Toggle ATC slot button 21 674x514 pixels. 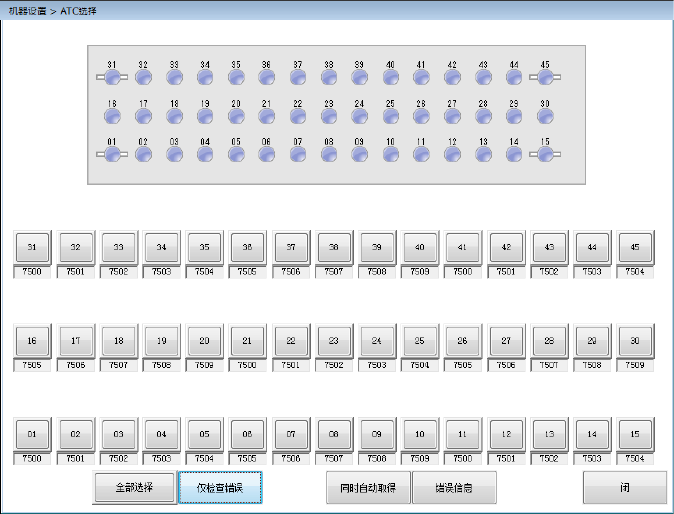(248, 341)
